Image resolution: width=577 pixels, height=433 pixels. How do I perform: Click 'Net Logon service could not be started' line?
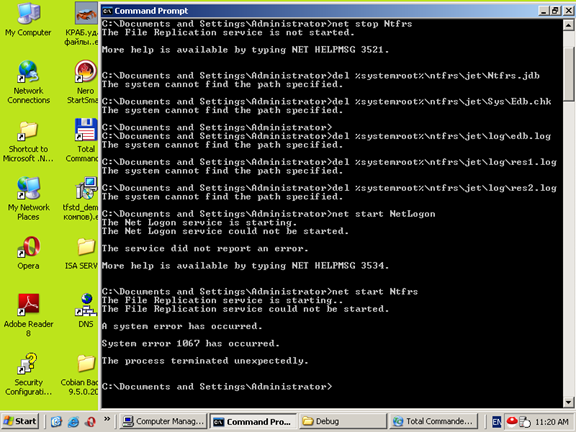pos(225,231)
